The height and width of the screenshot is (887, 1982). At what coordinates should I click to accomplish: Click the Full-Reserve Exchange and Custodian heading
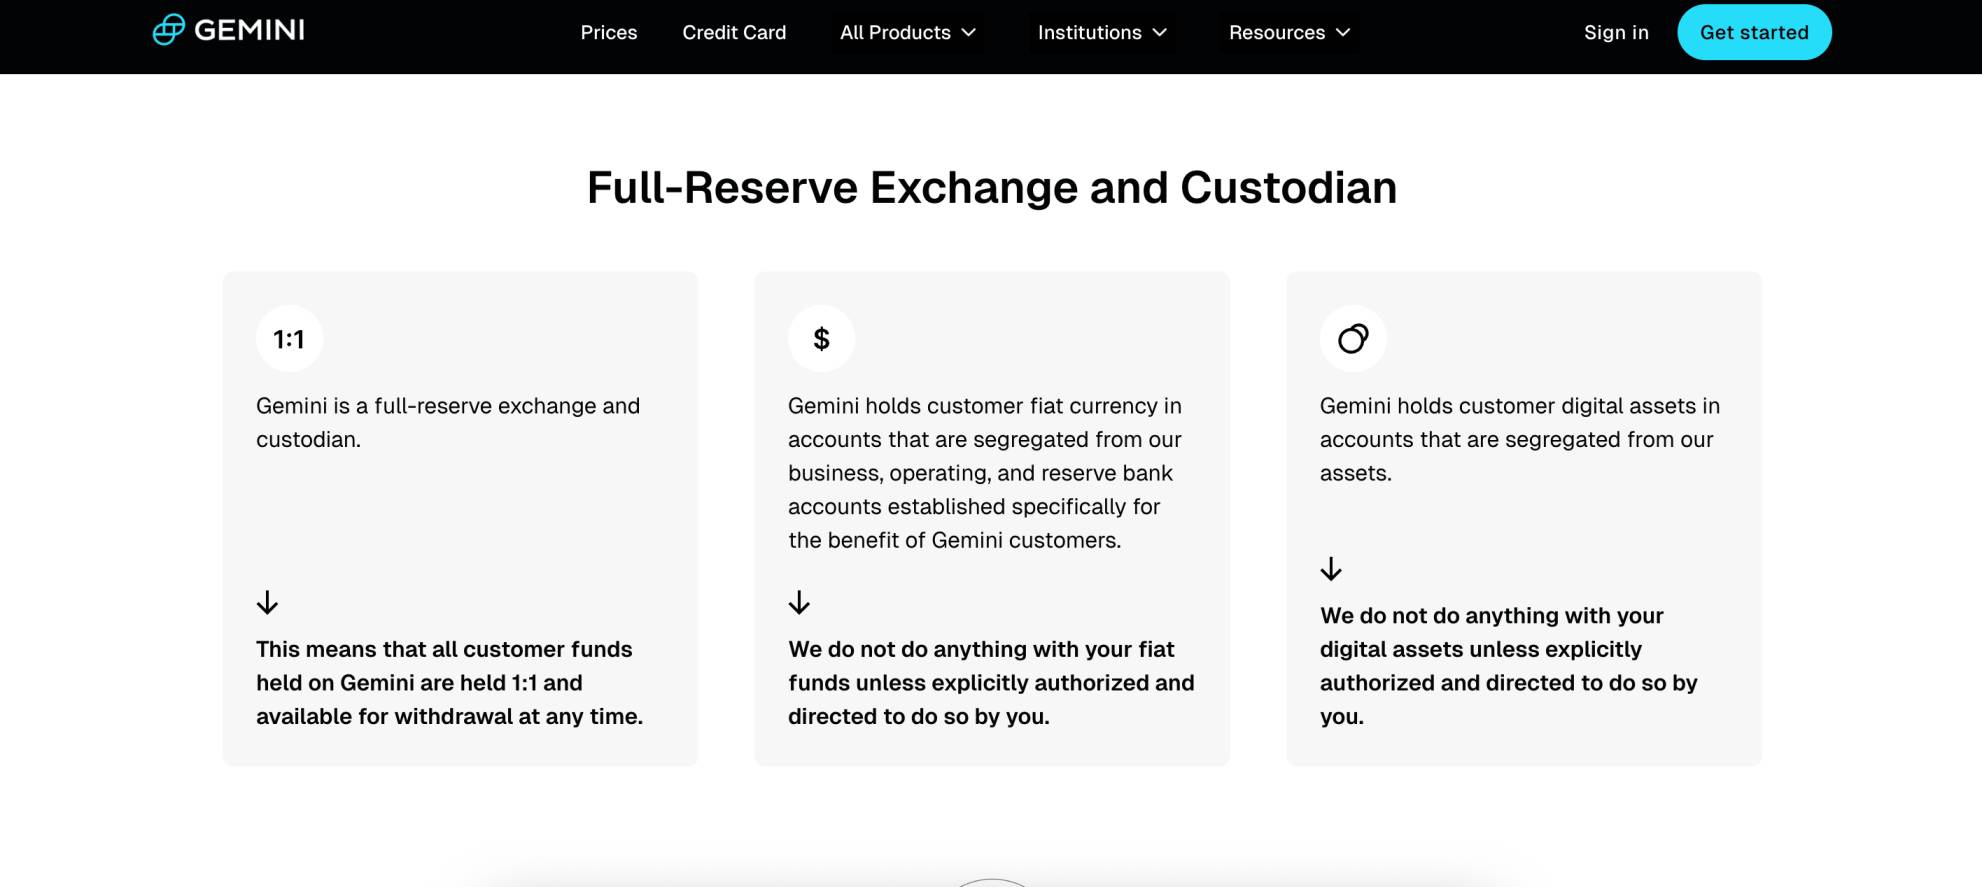tap(991, 186)
